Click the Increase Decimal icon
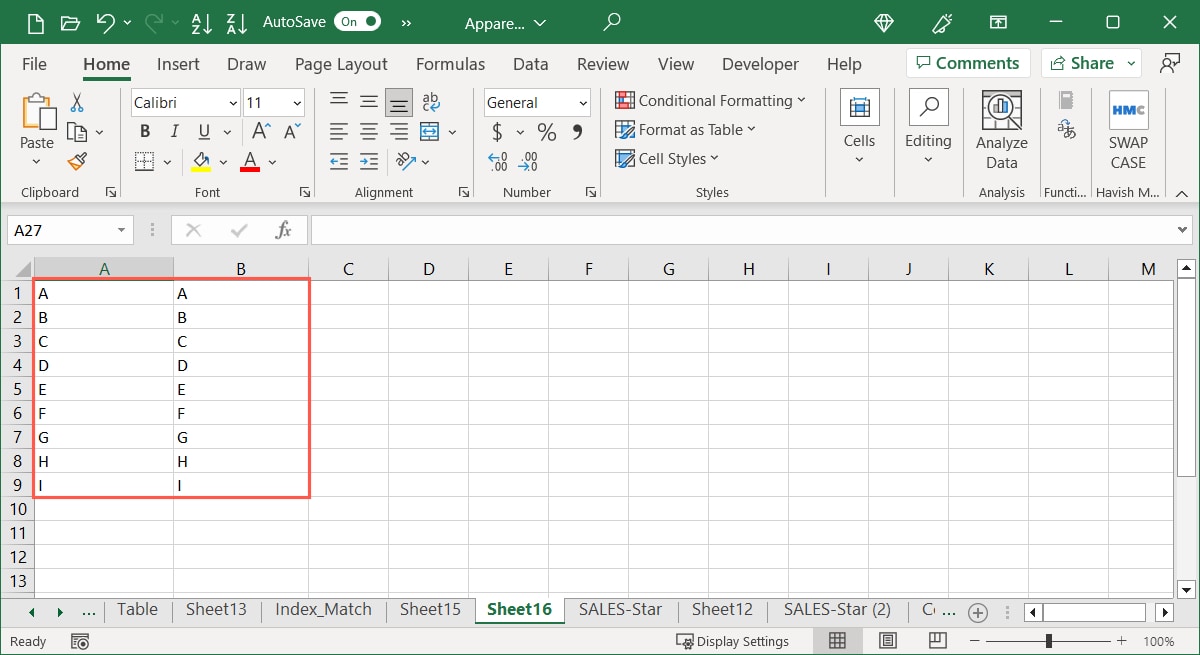 click(x=496, y=161)
